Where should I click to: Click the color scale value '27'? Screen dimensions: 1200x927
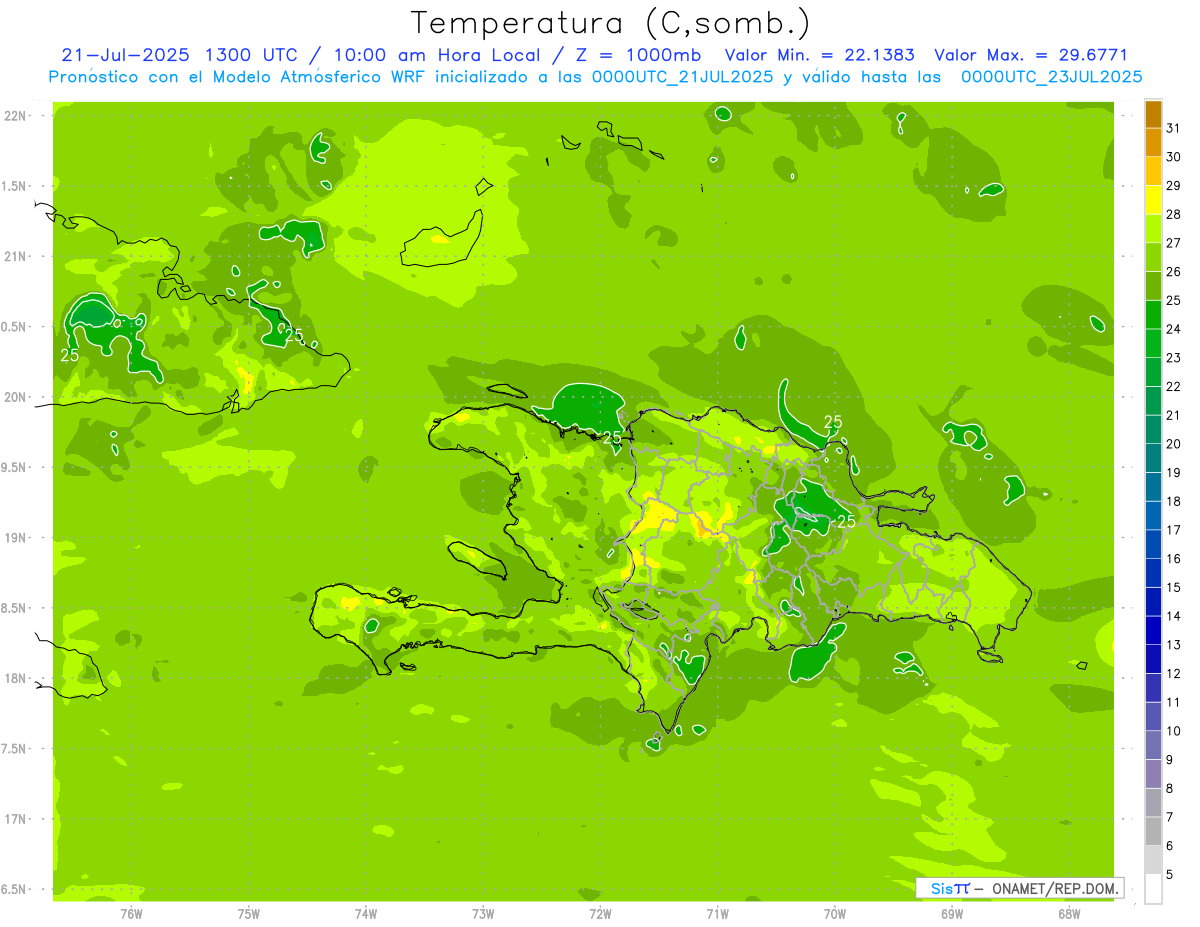click(x=1174, y=243)
